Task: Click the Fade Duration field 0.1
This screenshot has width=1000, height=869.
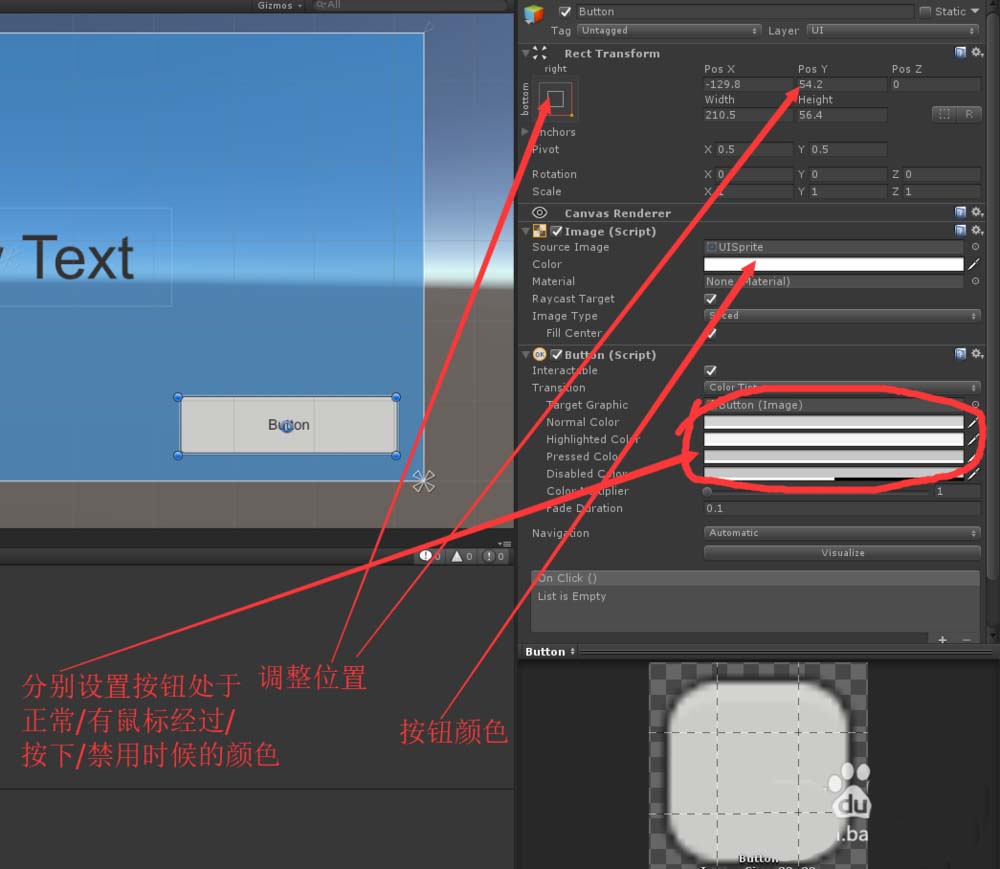Action: pos(842,508)
